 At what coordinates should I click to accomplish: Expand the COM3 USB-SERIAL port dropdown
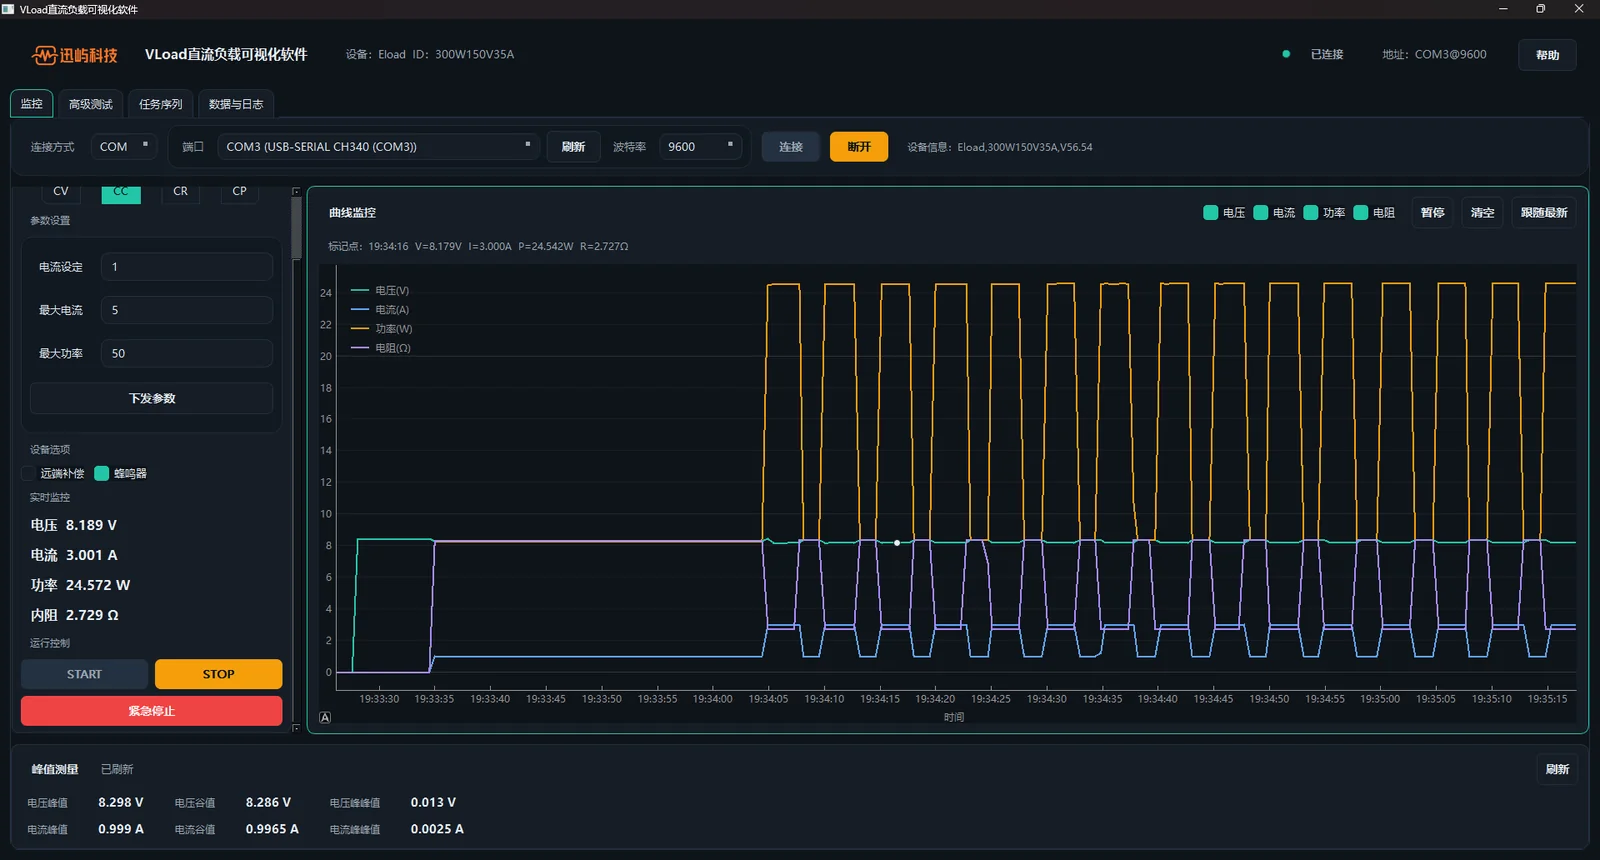pyautogui.click(x=378, y=146)
